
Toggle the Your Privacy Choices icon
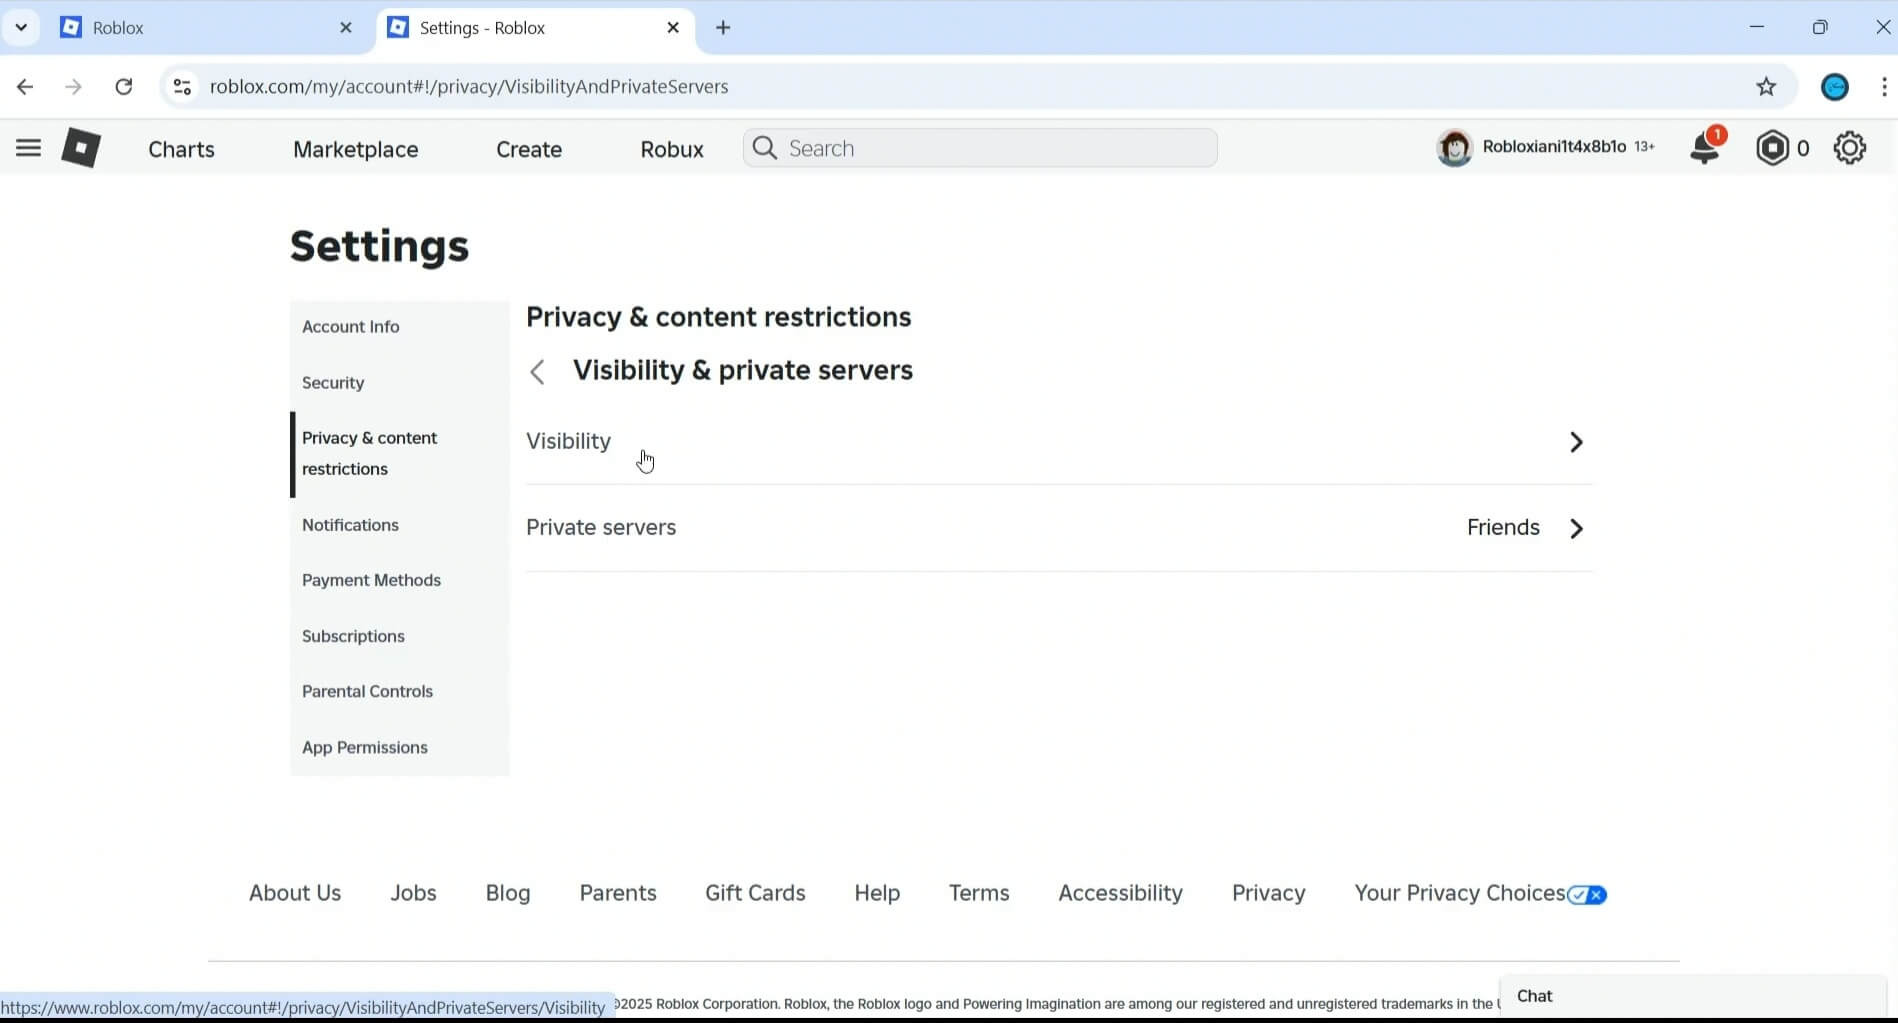(x=1587, y=895)
